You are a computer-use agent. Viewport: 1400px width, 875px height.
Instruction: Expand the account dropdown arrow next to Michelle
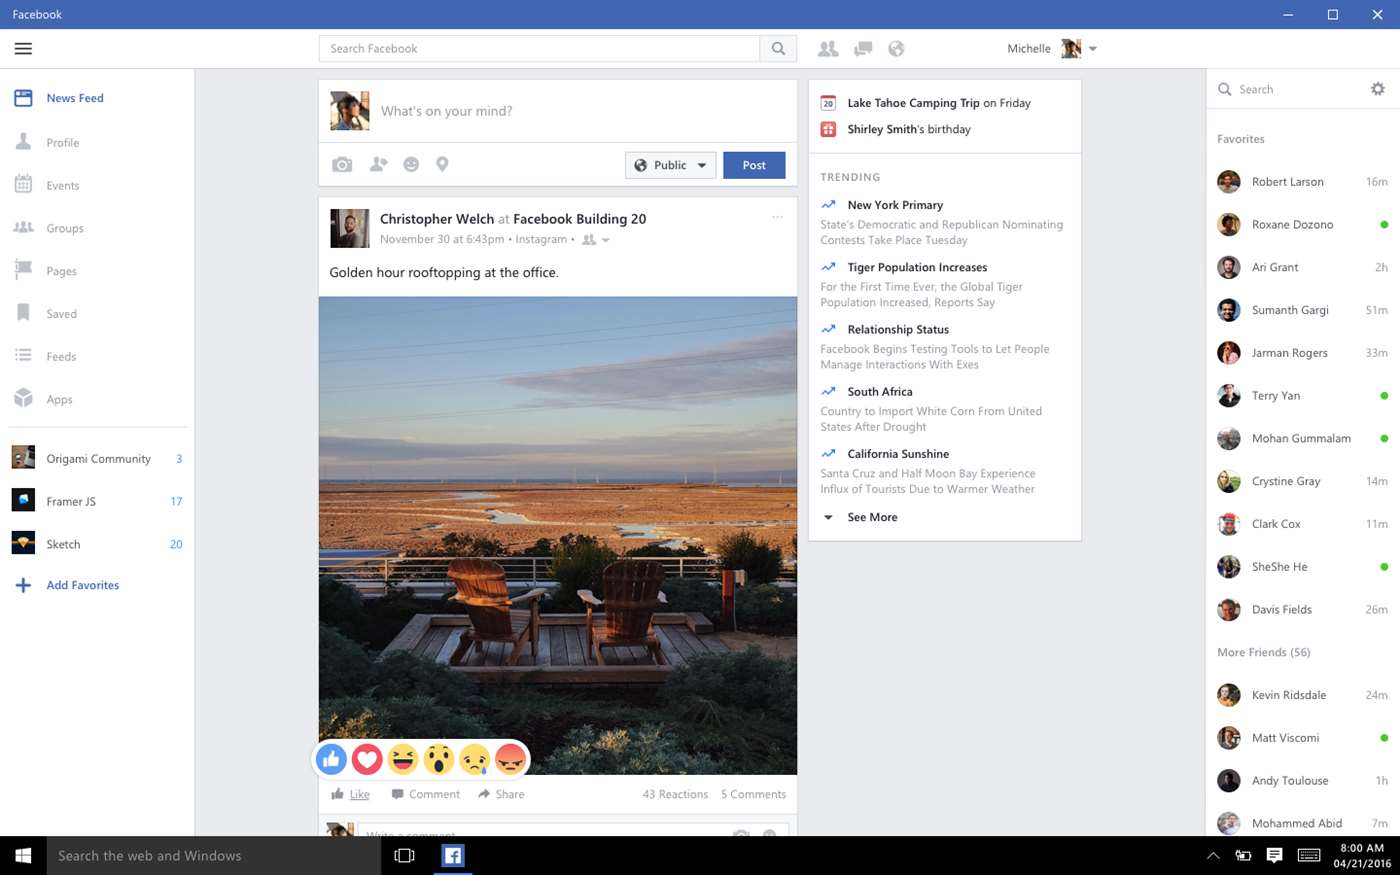tap(1093, 49)
